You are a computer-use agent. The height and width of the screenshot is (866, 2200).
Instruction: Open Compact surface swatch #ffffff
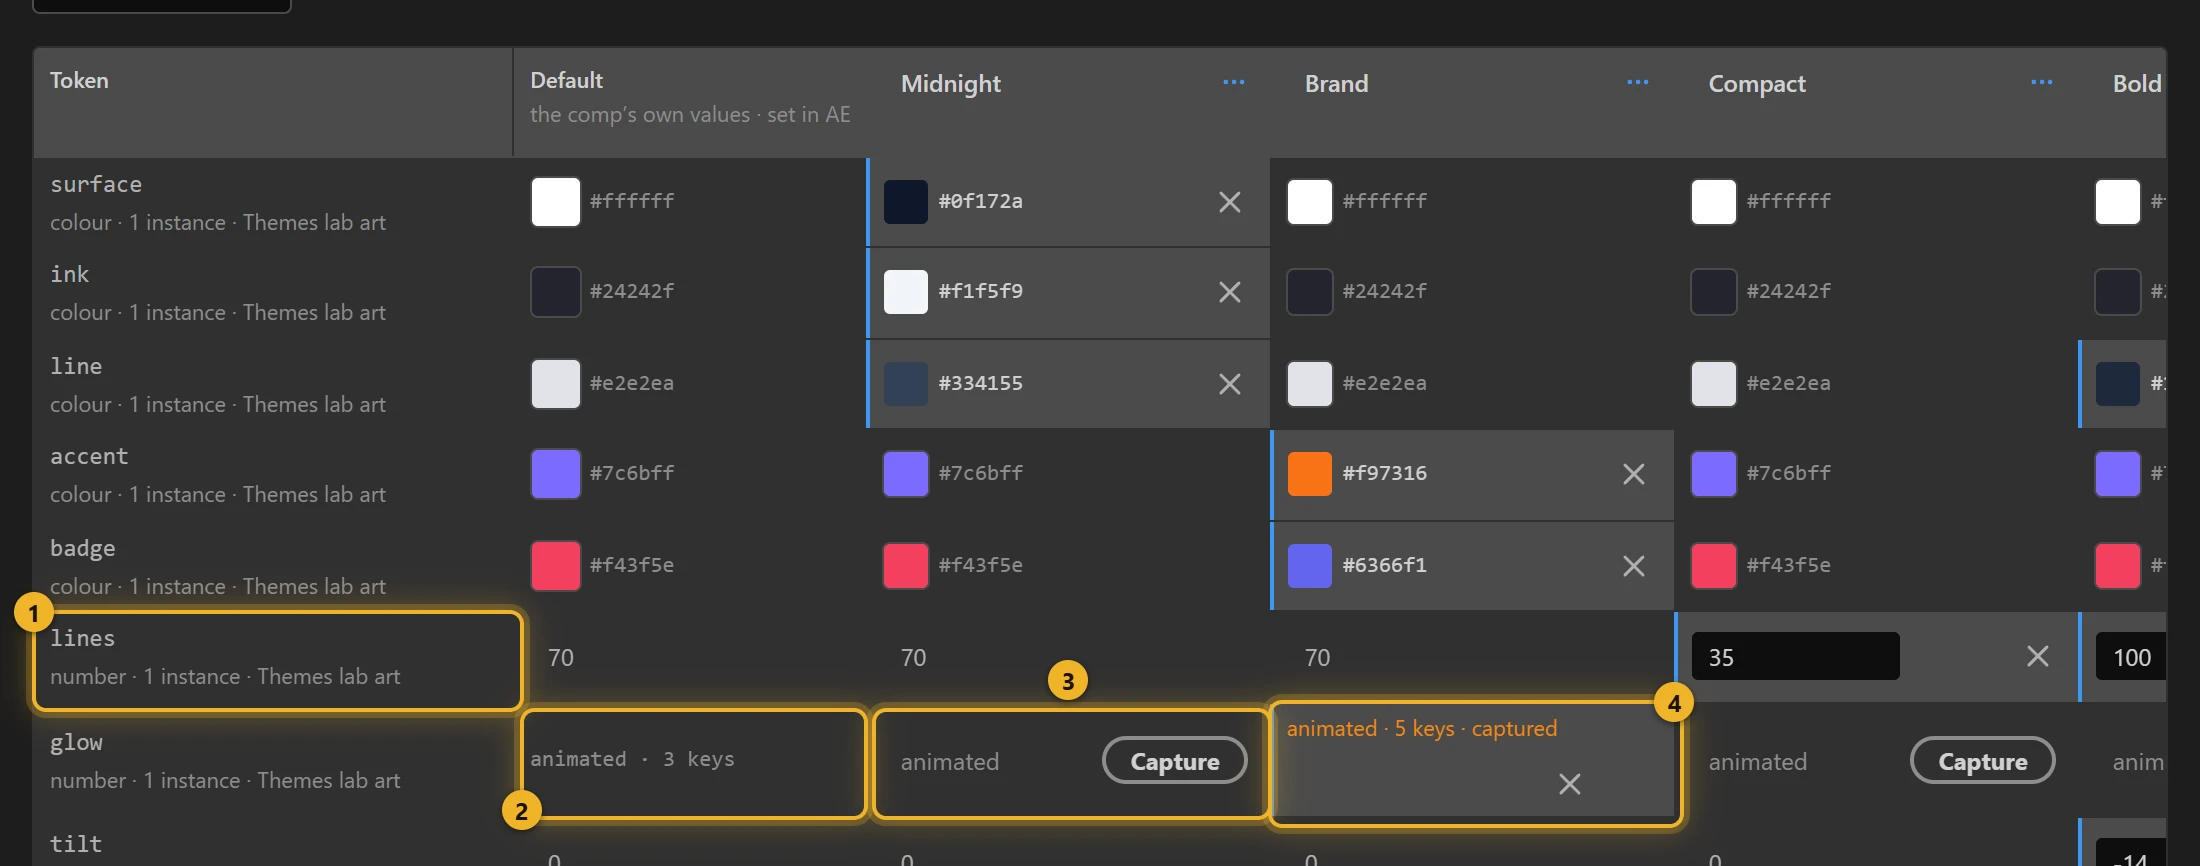pos(1714,202)
